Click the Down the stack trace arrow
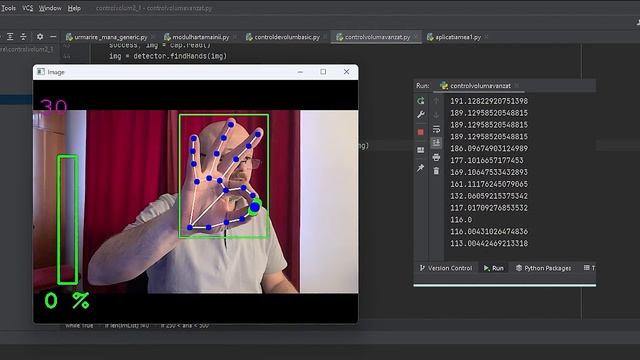 [x=436, y=115]
